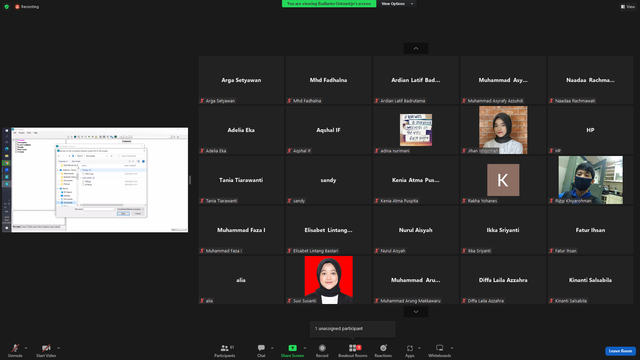Select the shared screen preview
The width and height of the screenshot is (640, 360).
(x=95, y=180)
